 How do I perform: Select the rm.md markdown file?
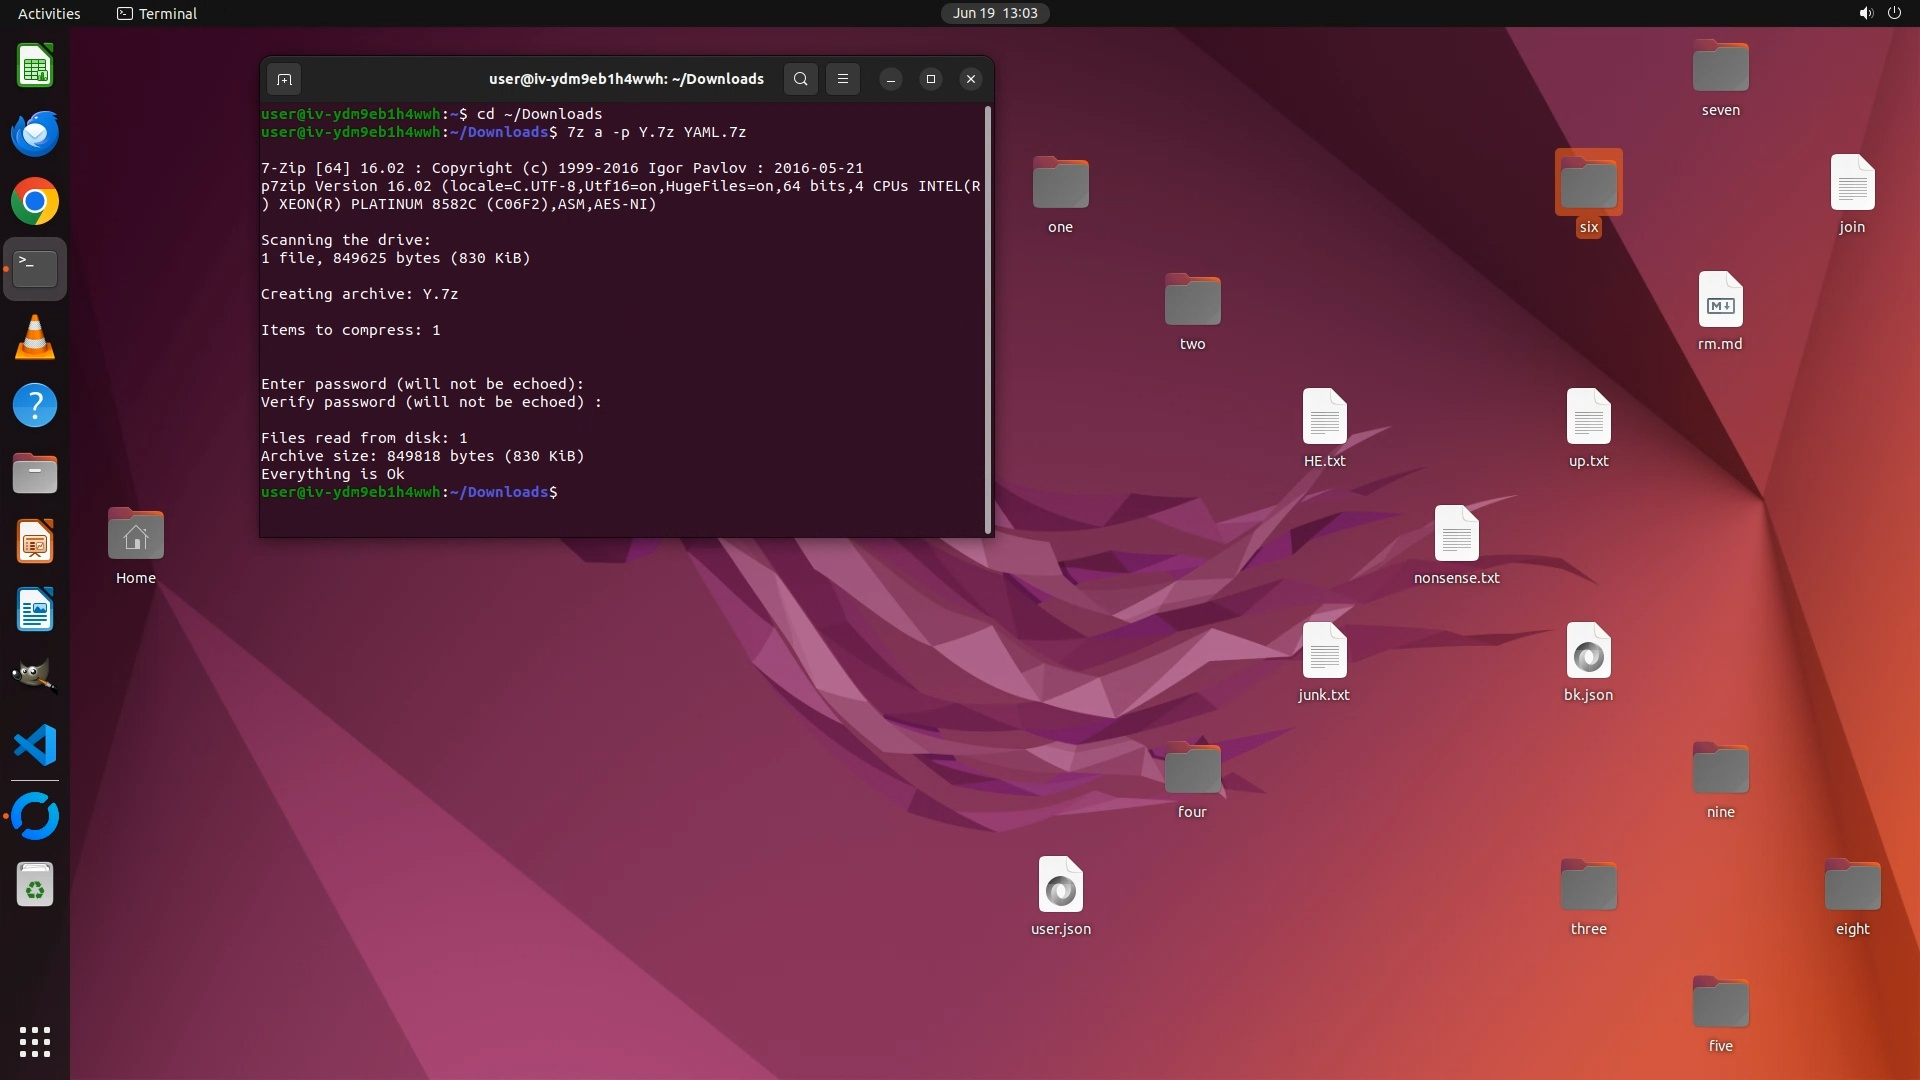(x=1720, y=300)
